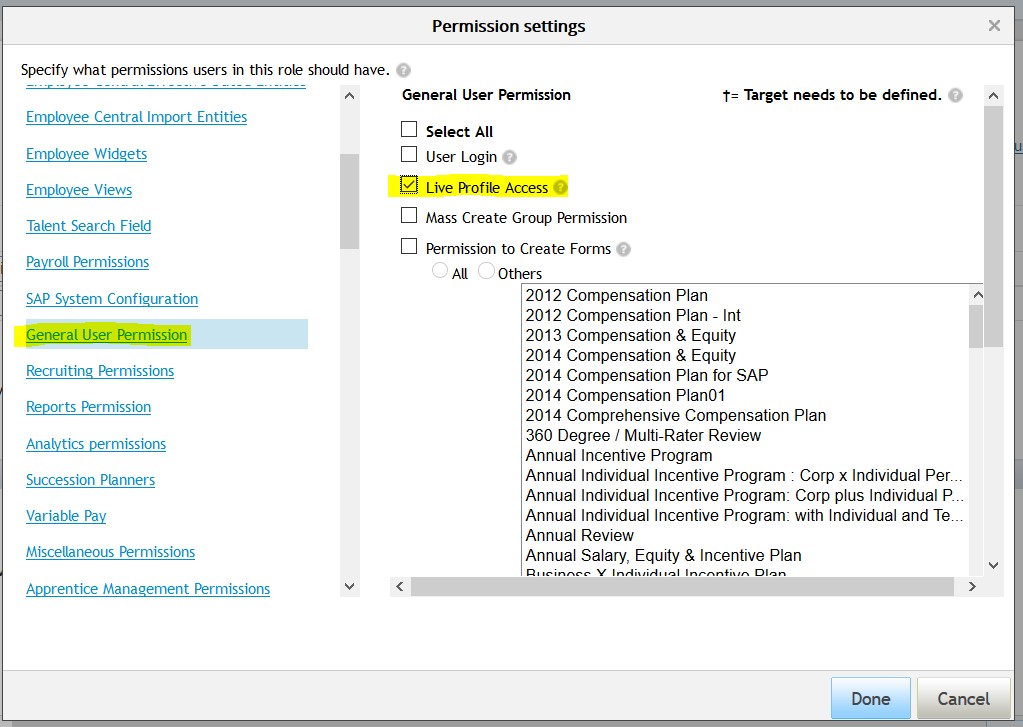Select 2013 Compensation & Equity
Viewport: 1023px width, 727px height.
click(x=630, y=335)
